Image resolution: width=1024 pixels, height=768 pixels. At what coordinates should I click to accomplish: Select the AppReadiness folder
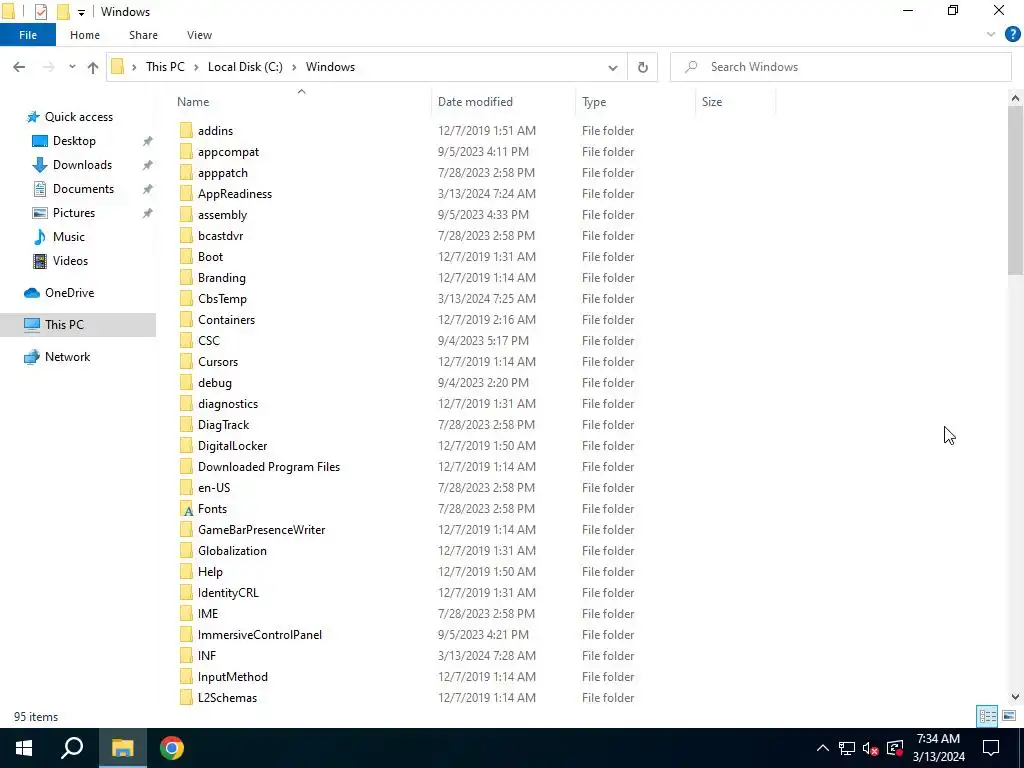[x=234, y=194]
